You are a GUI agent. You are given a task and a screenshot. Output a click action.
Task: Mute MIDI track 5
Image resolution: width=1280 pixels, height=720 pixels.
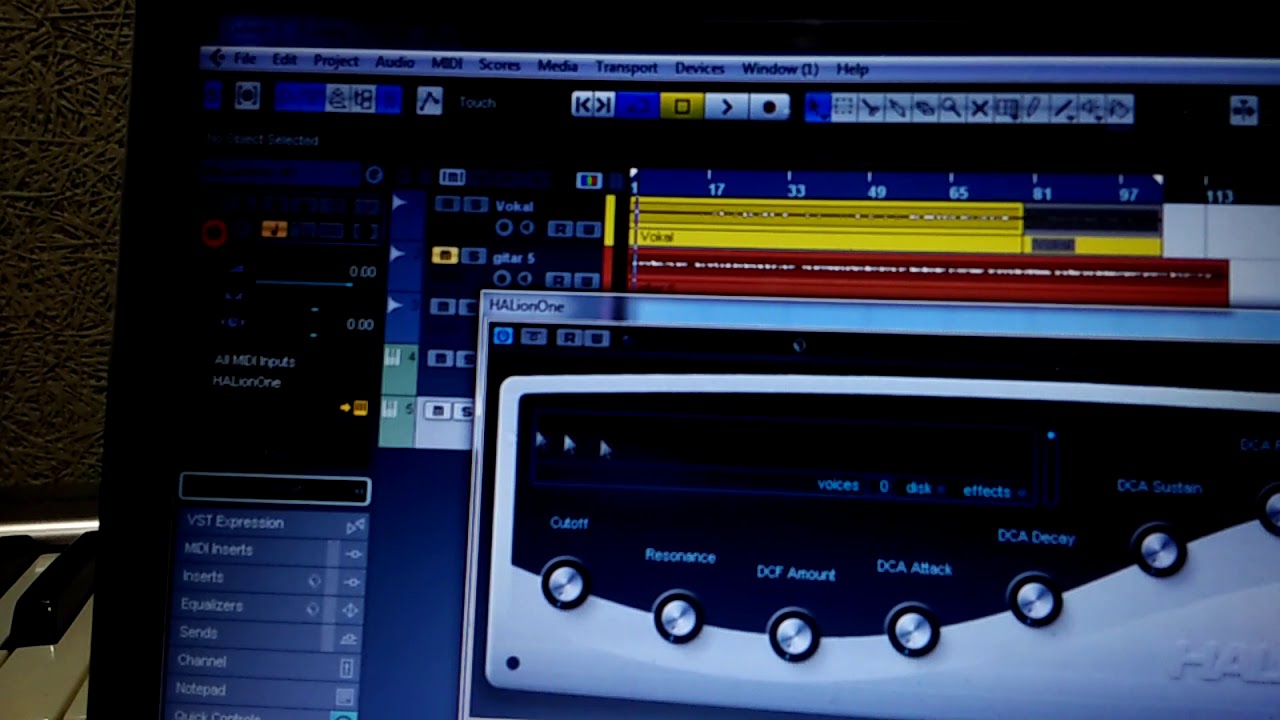coord(437,410)
